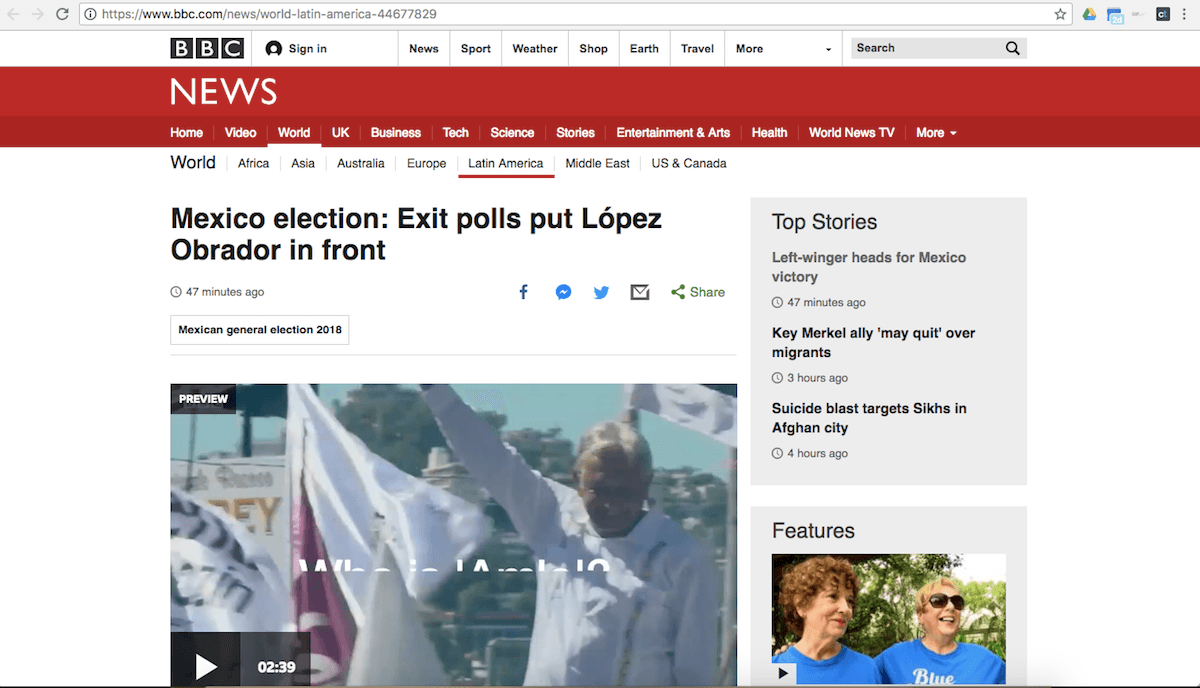Open the green Share options
1200x688 pixels.
point(698,292)
